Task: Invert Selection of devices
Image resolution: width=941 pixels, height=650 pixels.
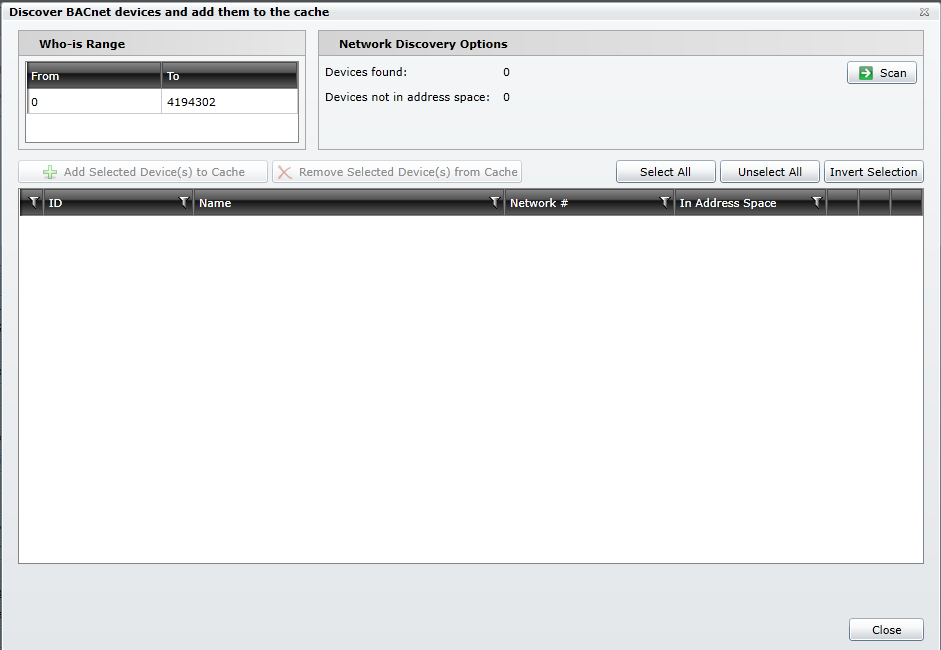Action: (x=873, y=172)
